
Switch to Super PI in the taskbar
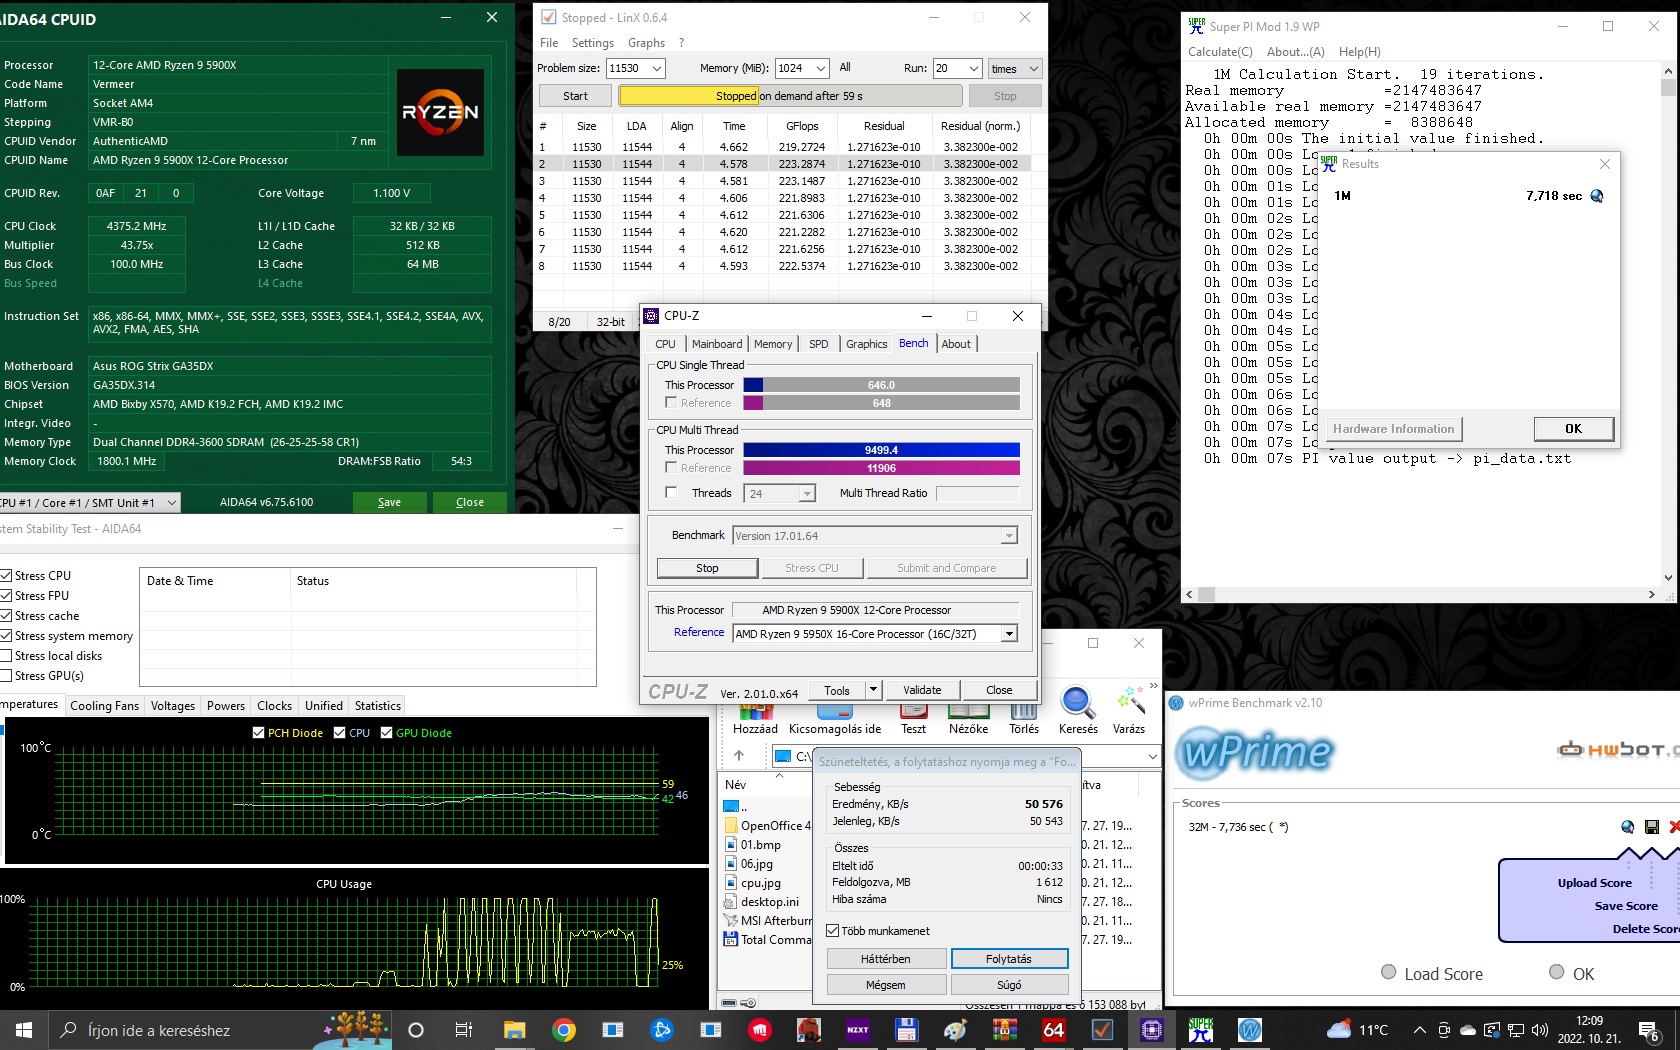click(x=1201, y=1030)
